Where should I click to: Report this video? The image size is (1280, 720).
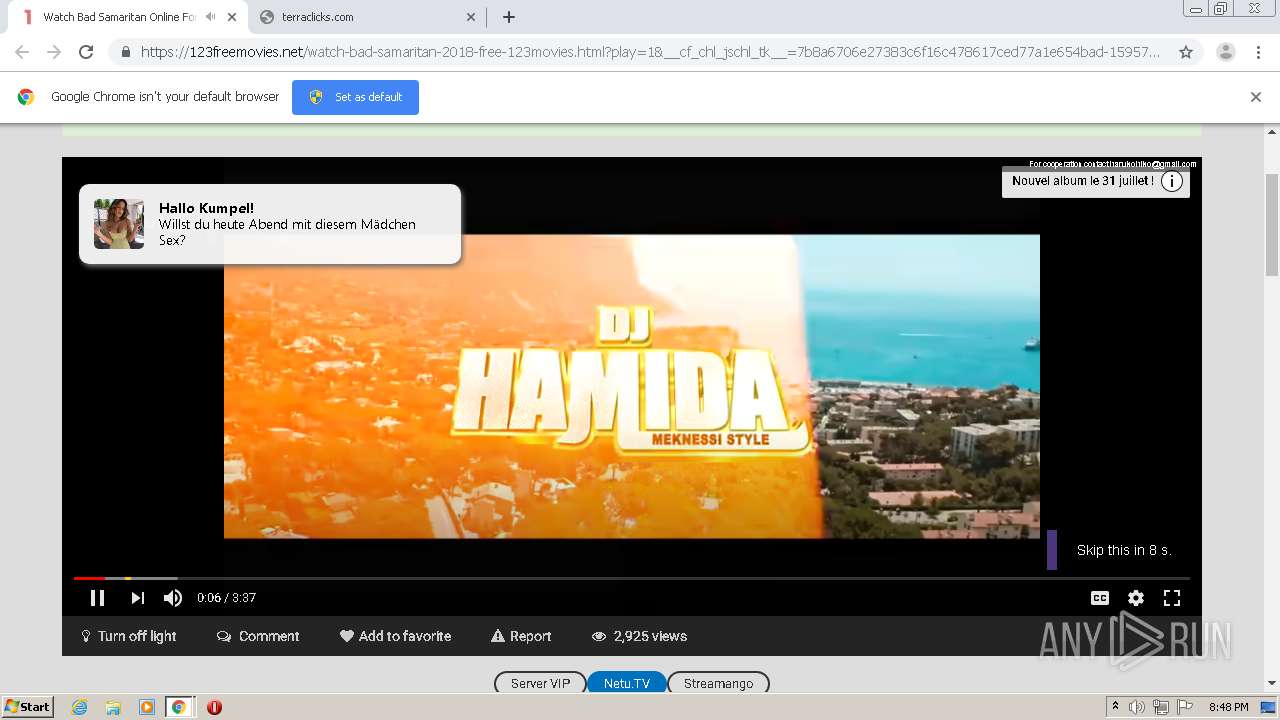click(521, 636)
